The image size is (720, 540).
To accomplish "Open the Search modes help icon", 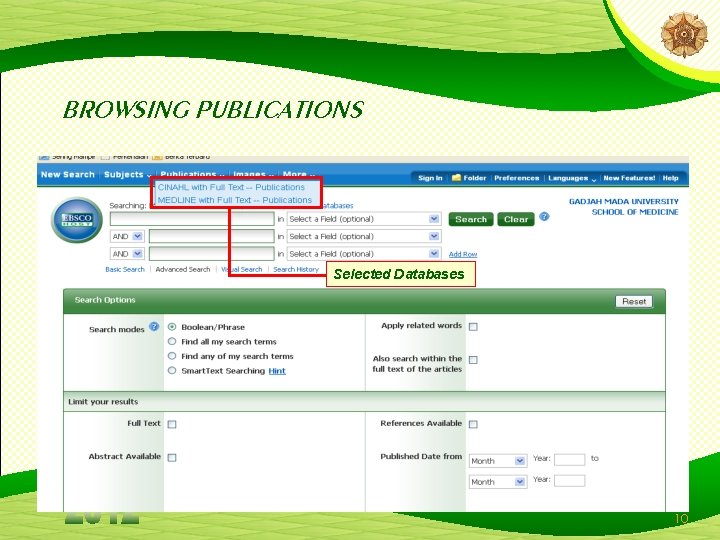I will coord(154,326).
